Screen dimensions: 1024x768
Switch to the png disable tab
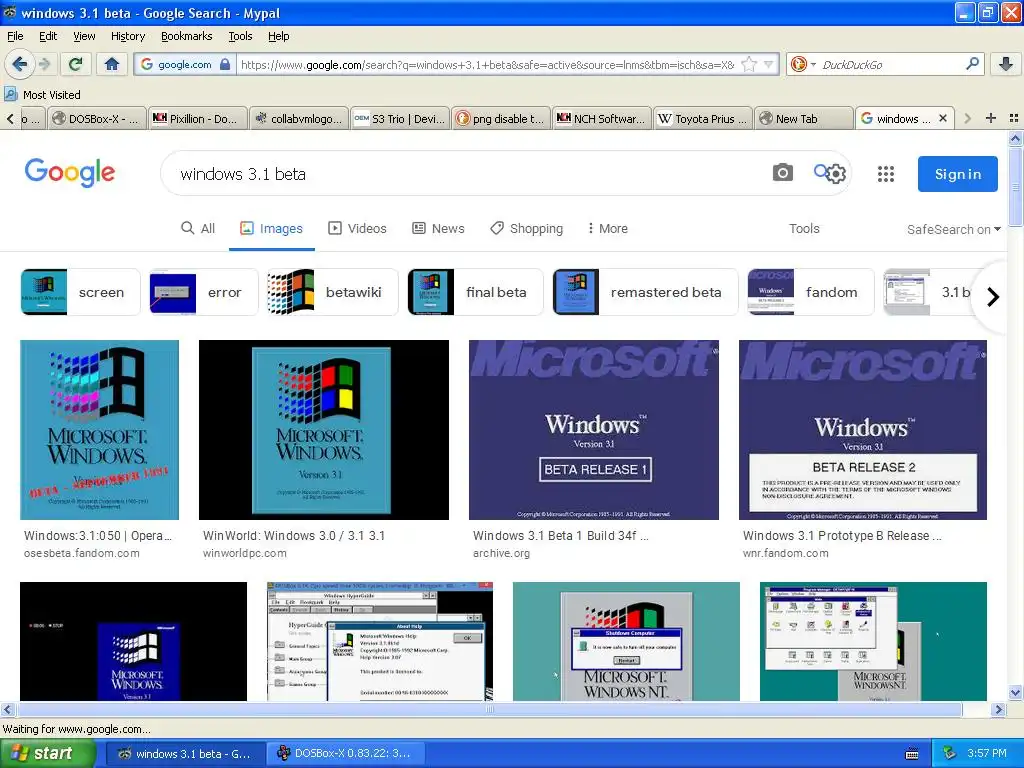pyautogui.click(x=500, y=119)
